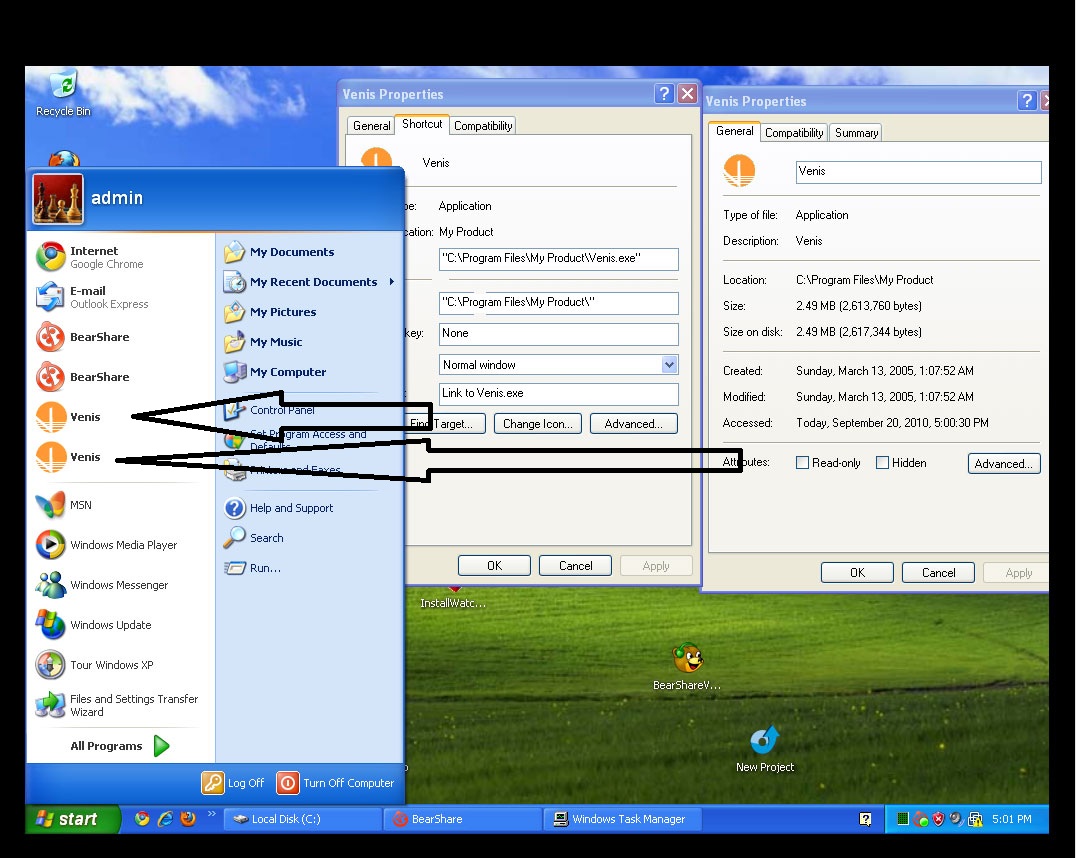Click the red Security Center shield tray icon
The image size is (1077, 858).
point(938,819)
